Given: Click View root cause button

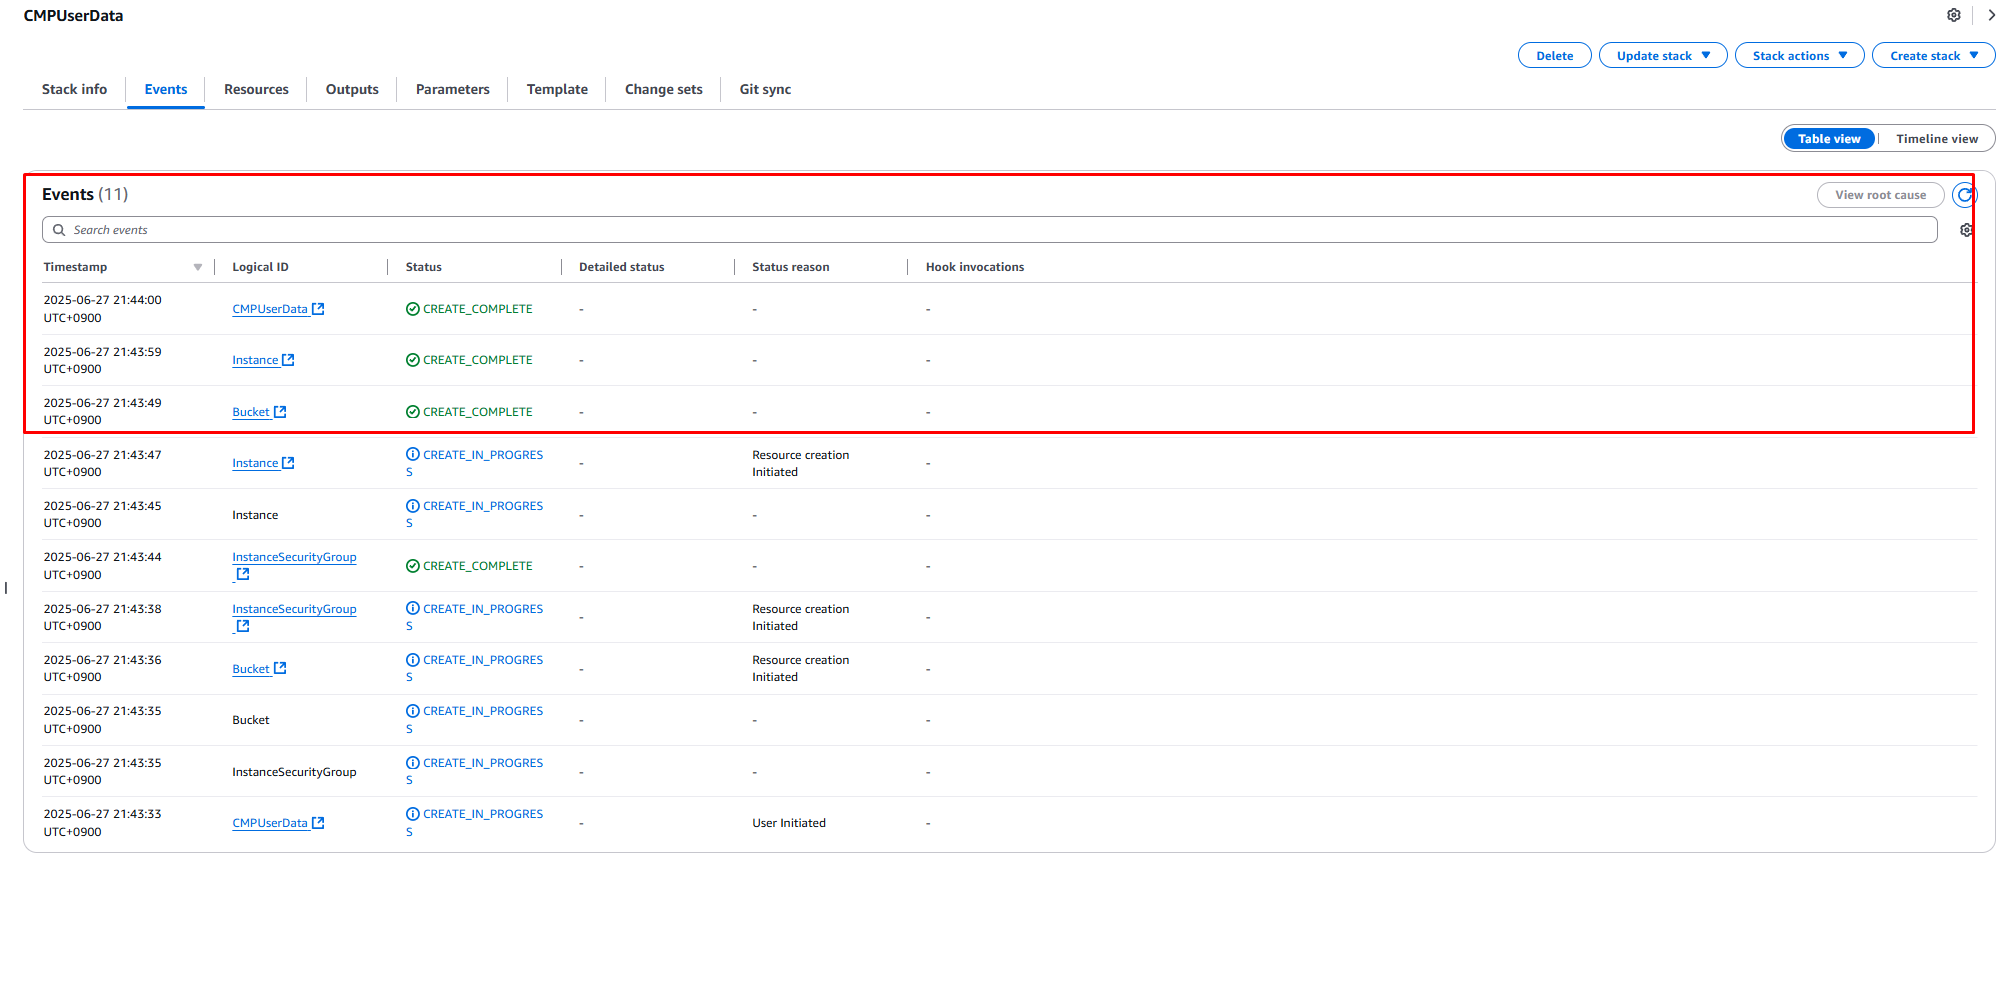Looking at the screenshot, I should click(1879, 195).
